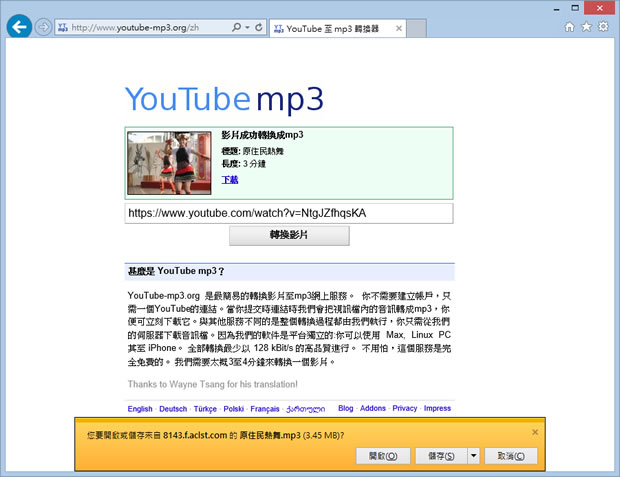The width and height of the screenshot is (620, 477).
Task: Open the browser home page icon
Action: [x=568, y=27]
